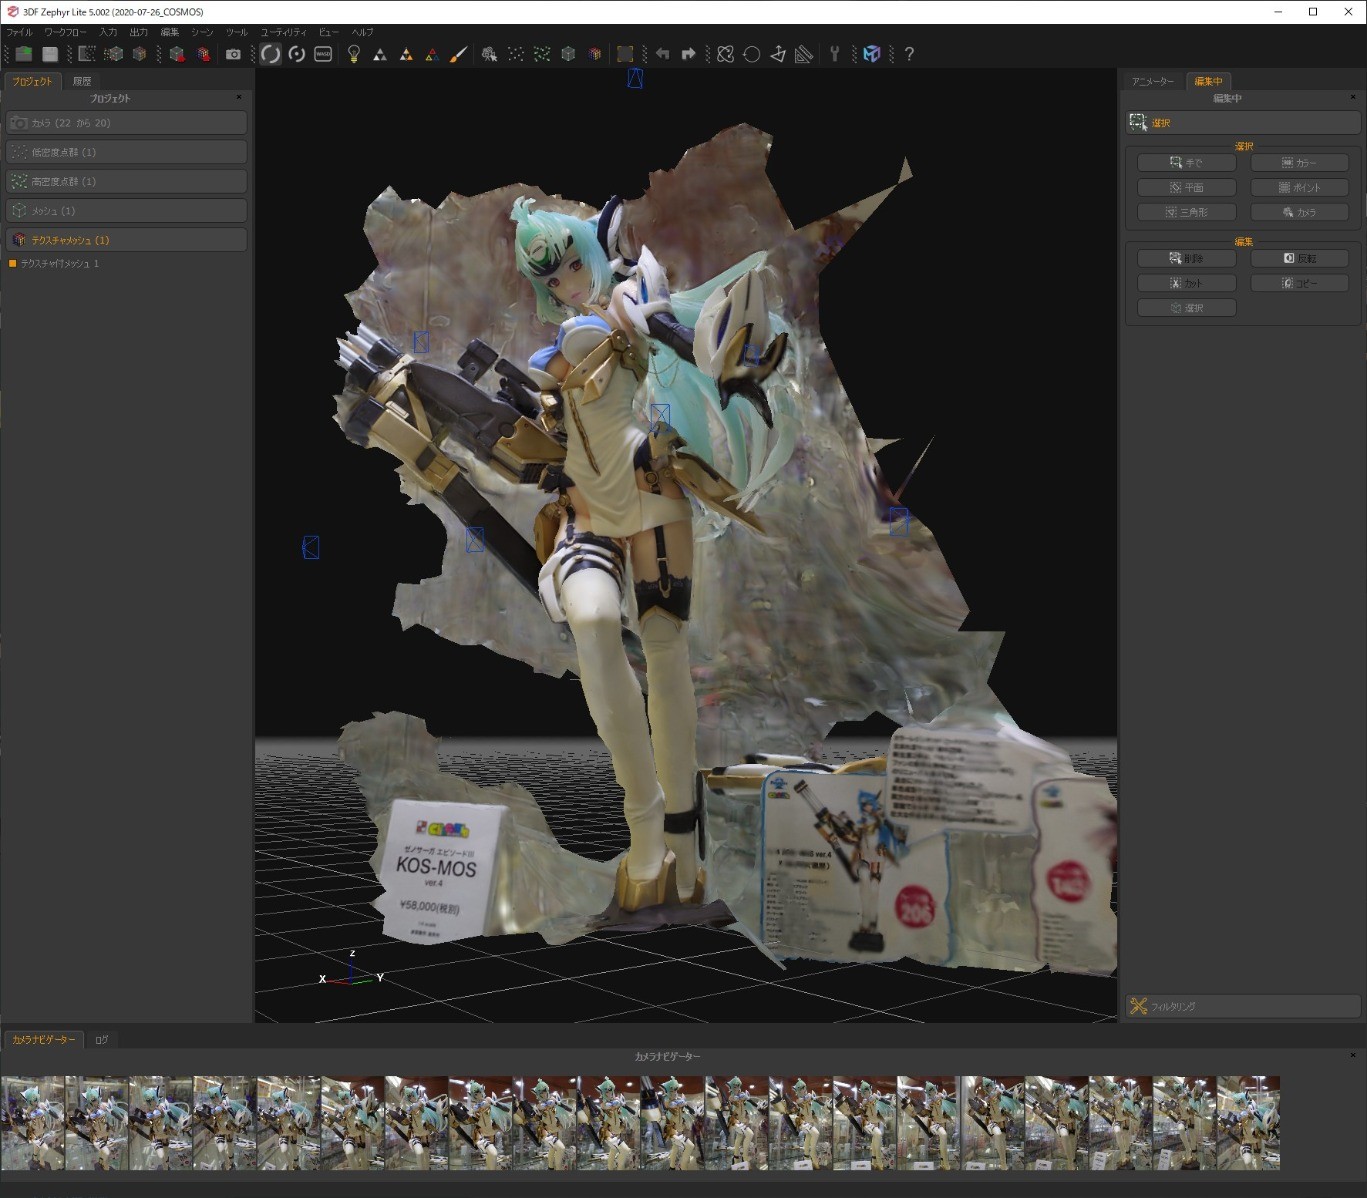This screenshot has height=1198, width=1367.
Task: Close the プロジェクト panel
Action: pos(239,97)
